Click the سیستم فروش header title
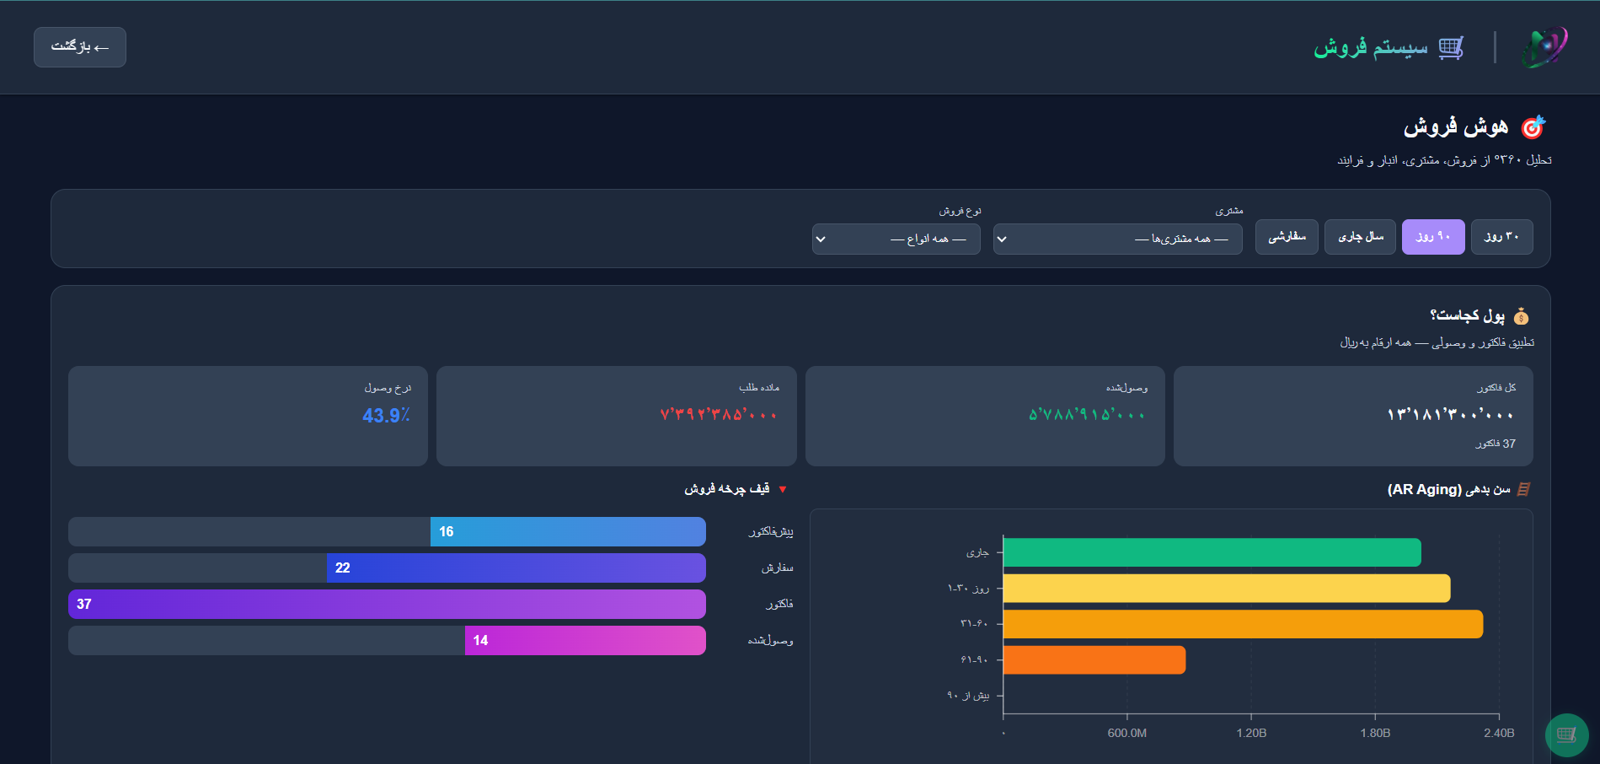1600x764 pixels. point(1371,47)
